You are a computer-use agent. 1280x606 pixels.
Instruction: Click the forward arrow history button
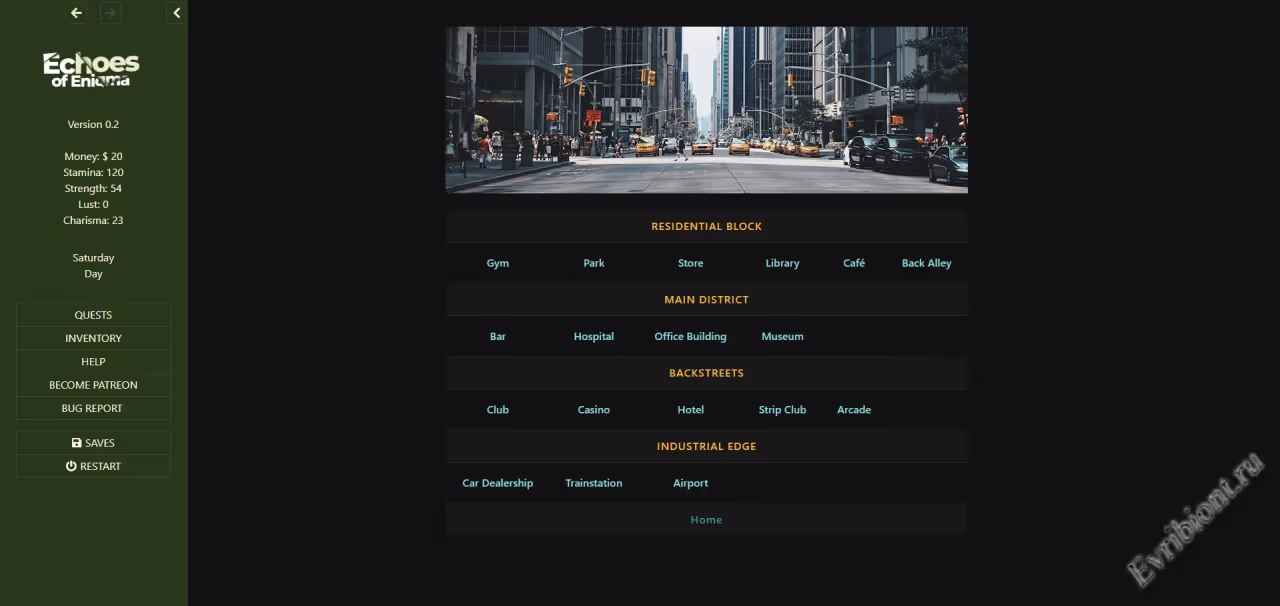(110, 13)
